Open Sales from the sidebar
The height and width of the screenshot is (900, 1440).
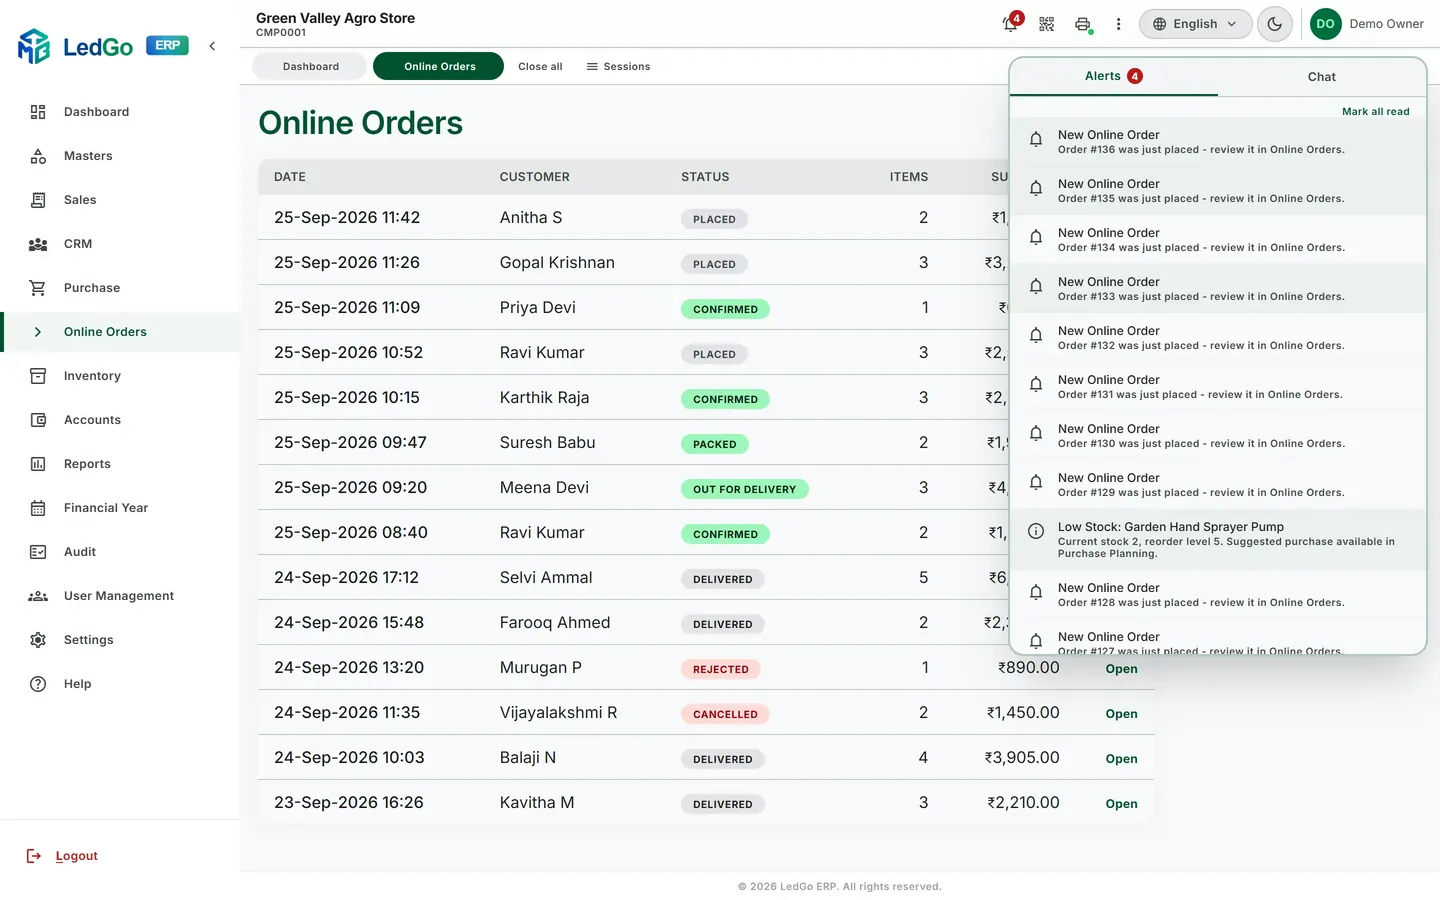pos(80,200)
